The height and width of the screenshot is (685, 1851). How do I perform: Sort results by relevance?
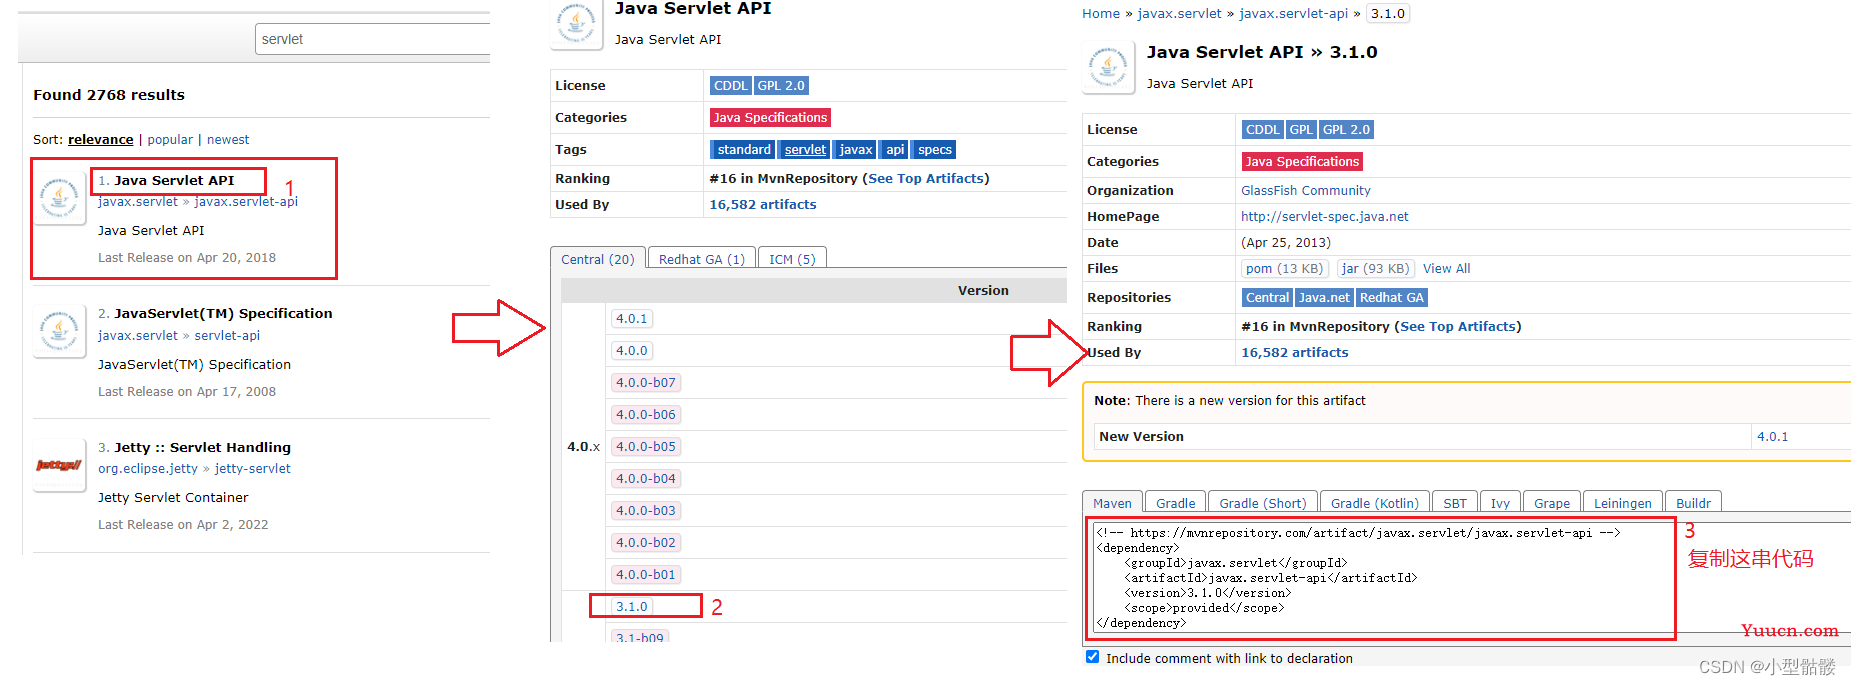click(x=100, y=140)
